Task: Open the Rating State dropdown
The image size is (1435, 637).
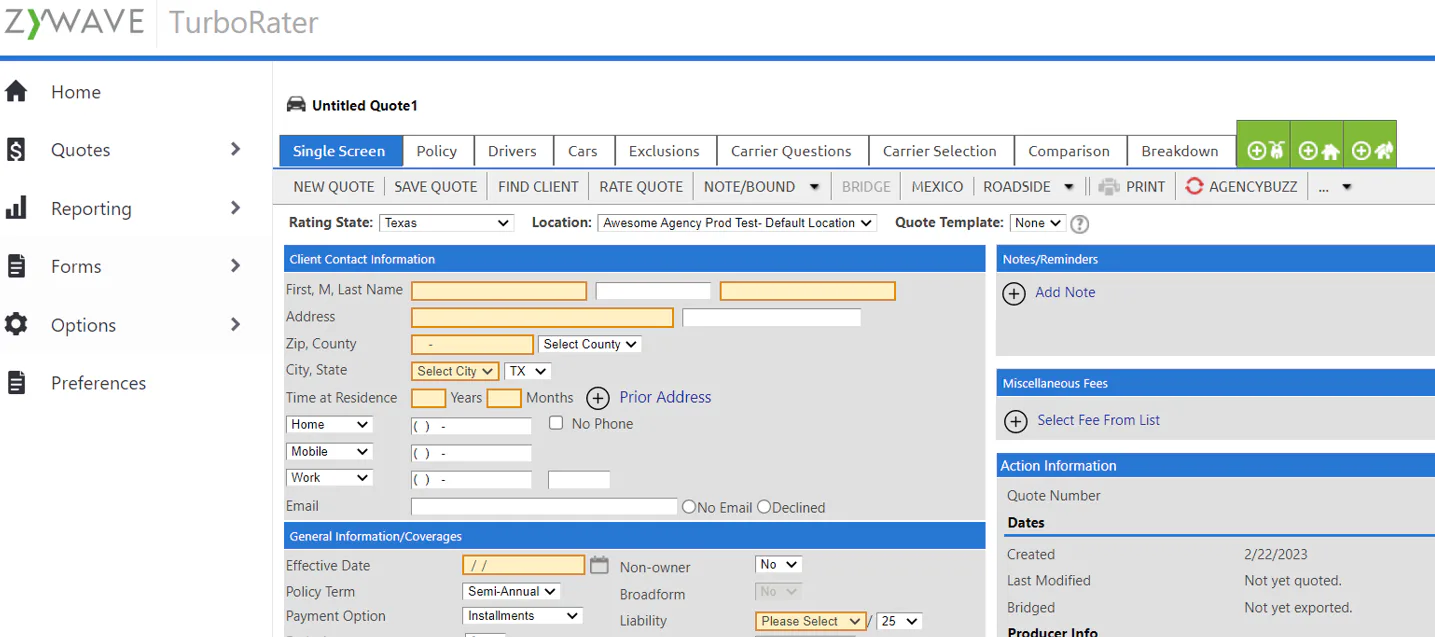Action: pos(446,223)
